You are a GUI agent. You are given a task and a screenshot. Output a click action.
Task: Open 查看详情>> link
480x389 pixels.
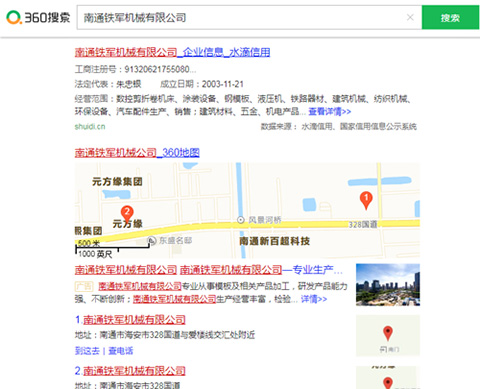click(330, 111)
